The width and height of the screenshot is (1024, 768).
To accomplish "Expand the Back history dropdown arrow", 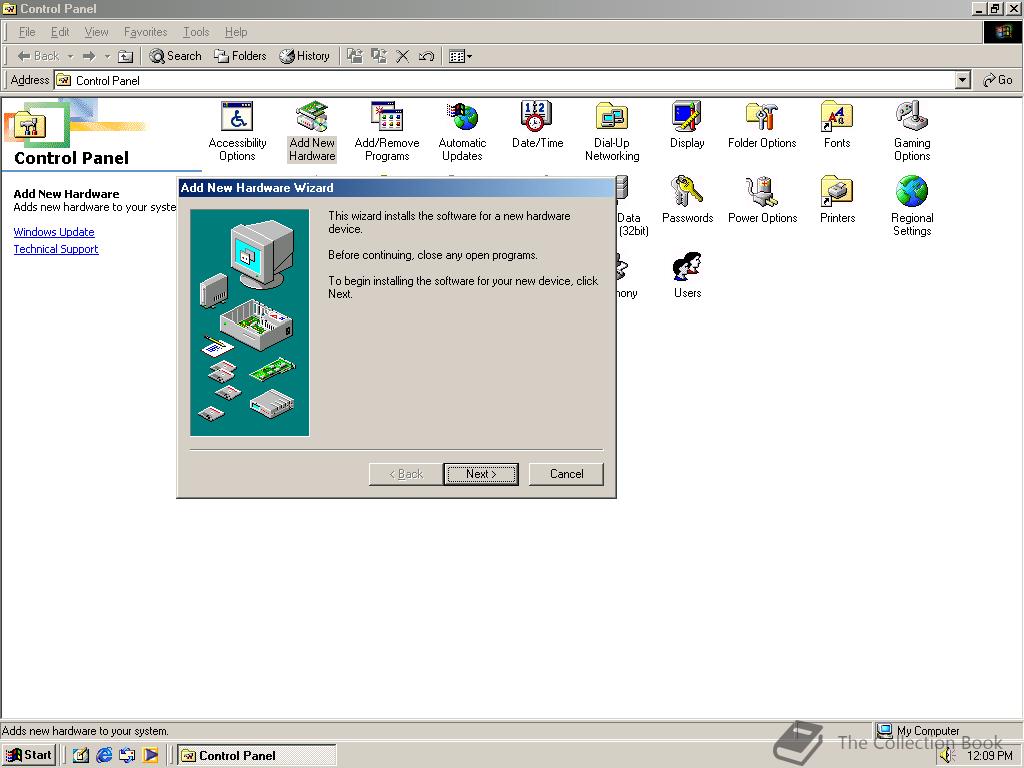I will pyautogui.click(x=71, y=56).
